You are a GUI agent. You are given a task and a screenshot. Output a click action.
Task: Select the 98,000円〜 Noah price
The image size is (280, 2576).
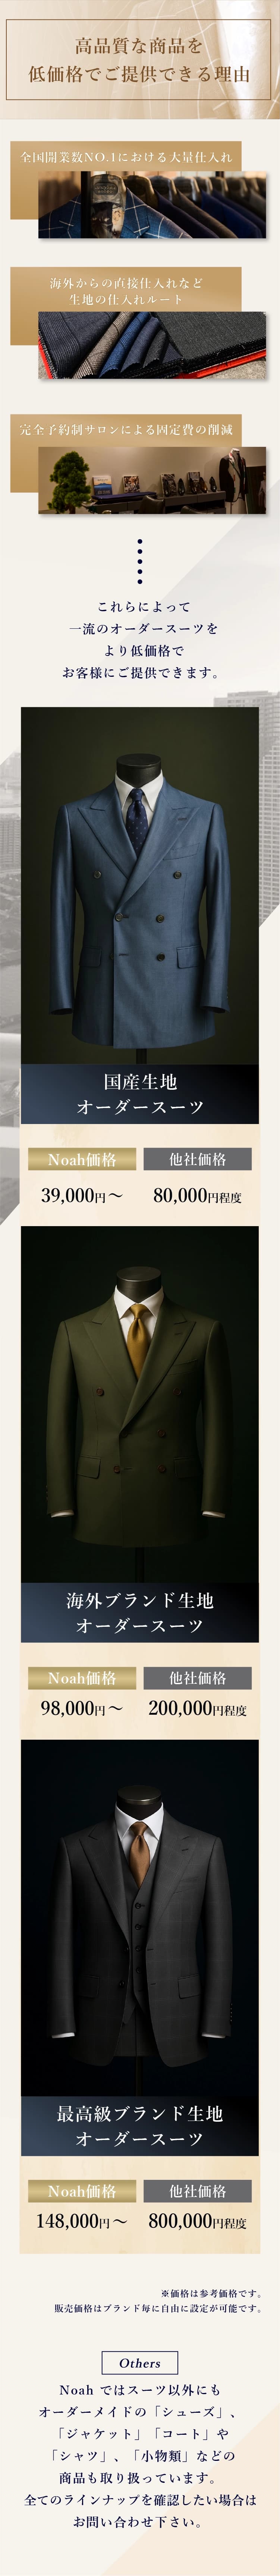point(82,1708)
